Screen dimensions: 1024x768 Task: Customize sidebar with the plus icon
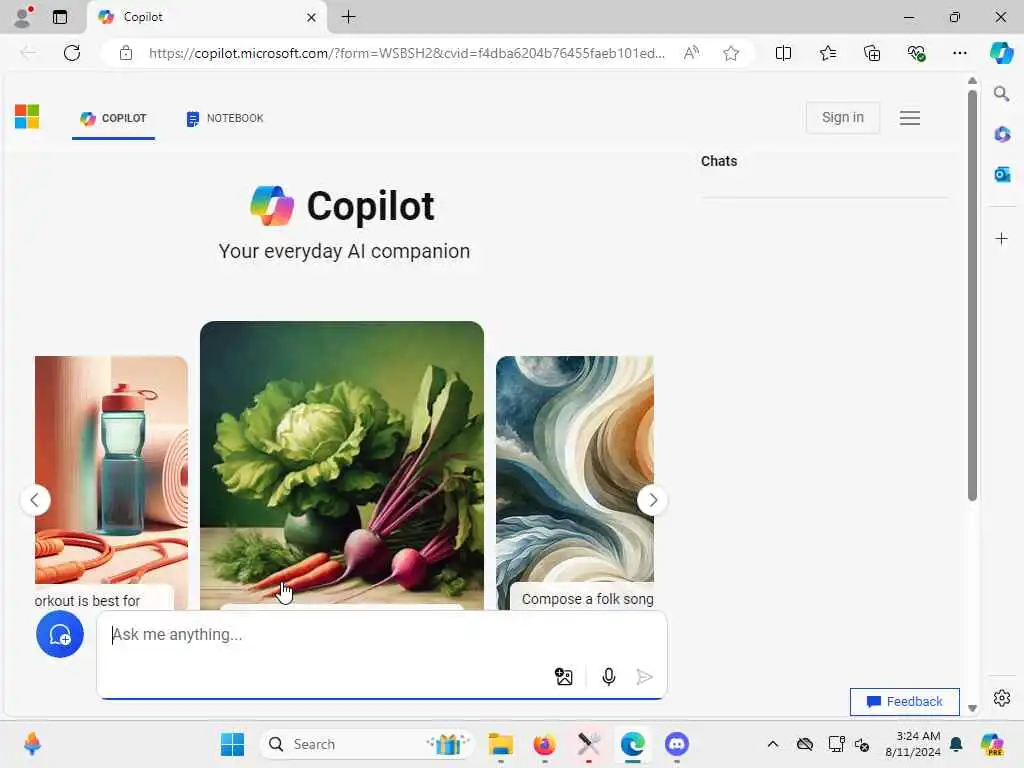[x=1002, y=238]
